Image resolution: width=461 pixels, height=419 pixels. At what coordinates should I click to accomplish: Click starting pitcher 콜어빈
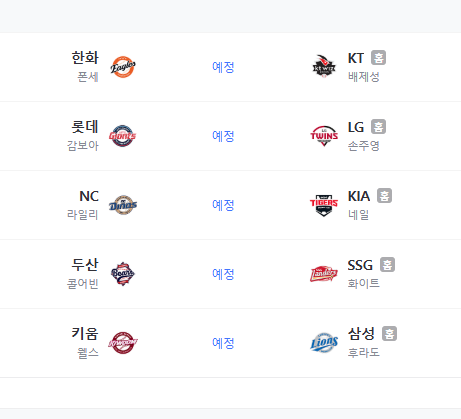[x=83, y=284]
